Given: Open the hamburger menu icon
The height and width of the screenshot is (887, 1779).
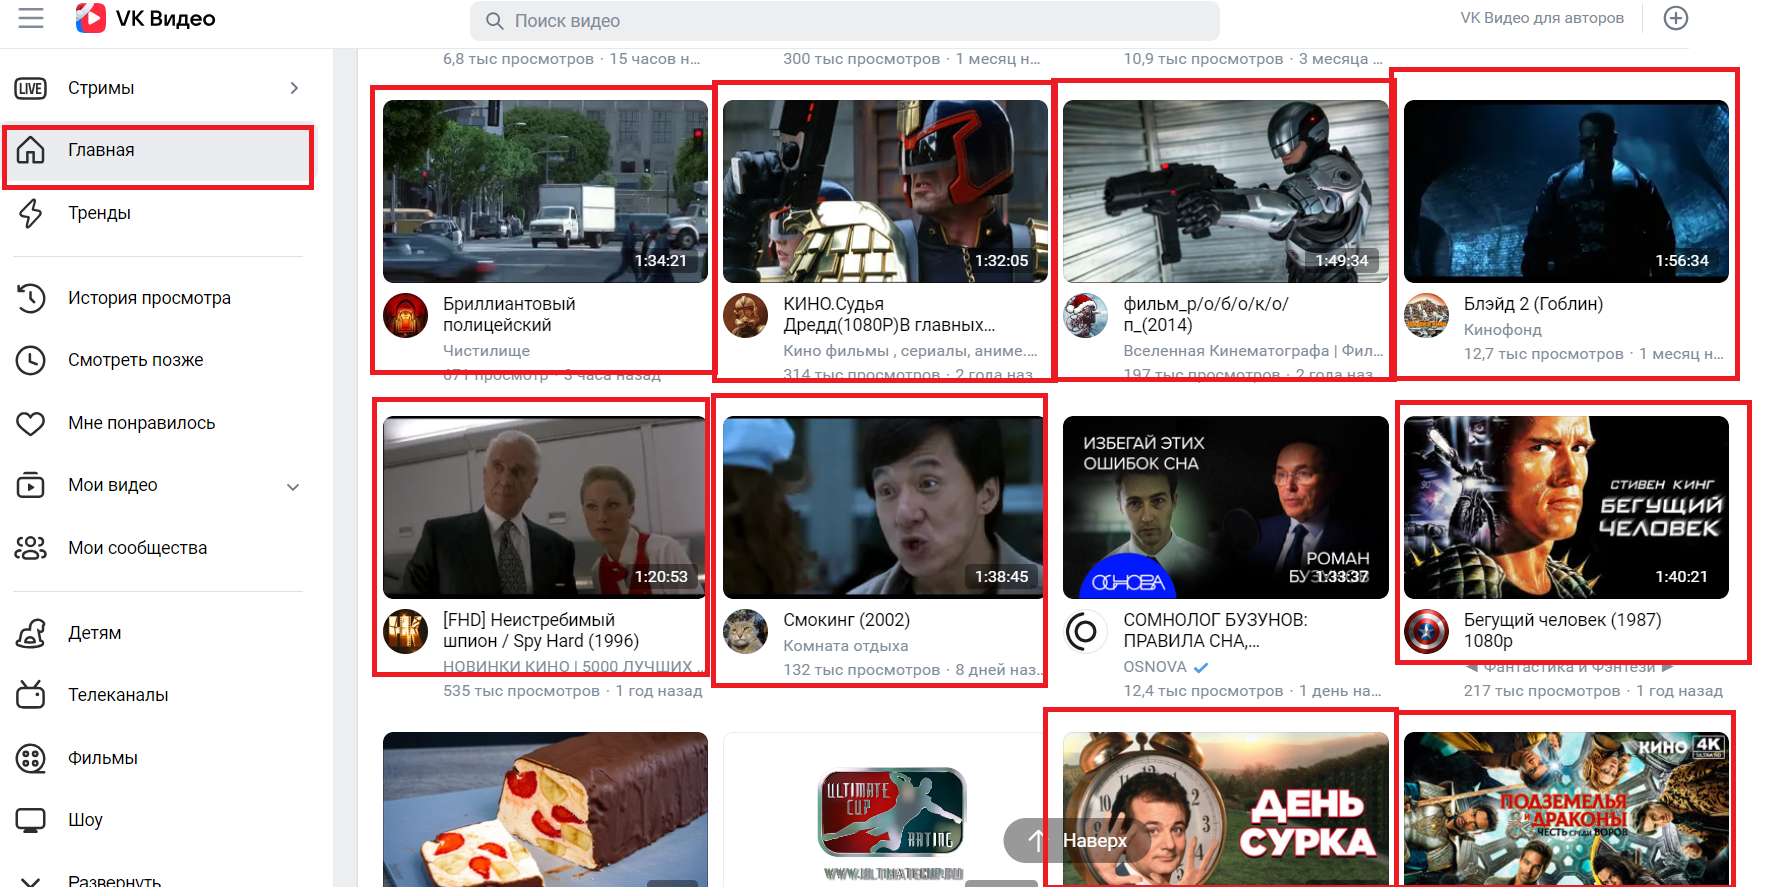Looking at the screenshot, I should coord(31,18).
